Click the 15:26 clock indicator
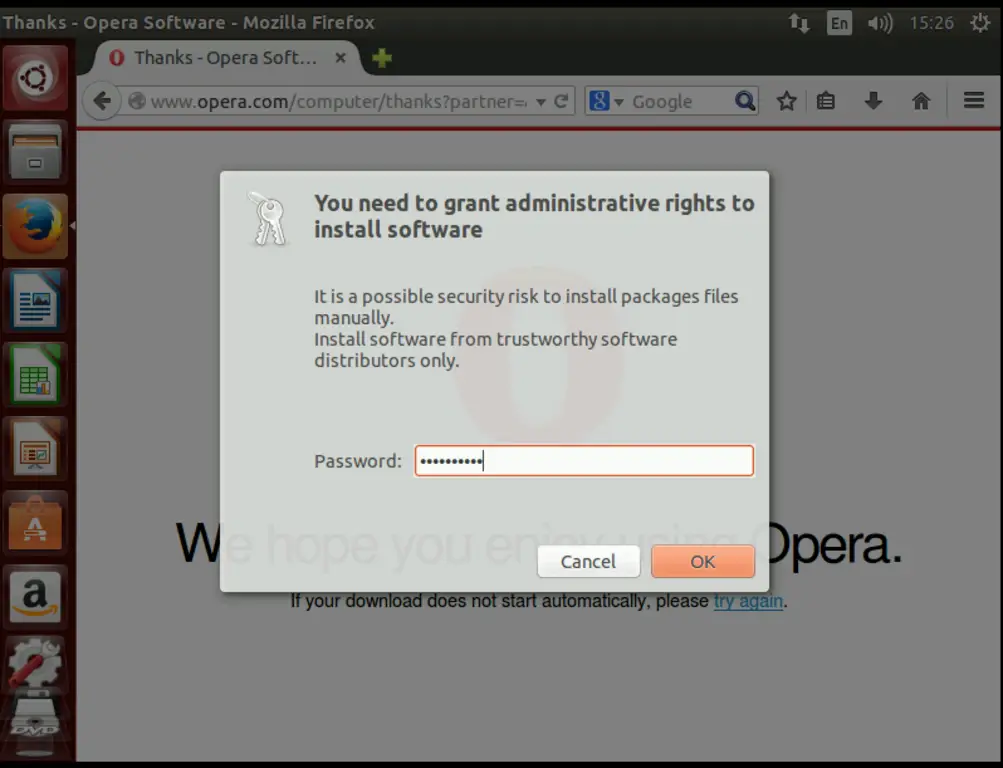Screen dimensions: 1003x768 931,24
